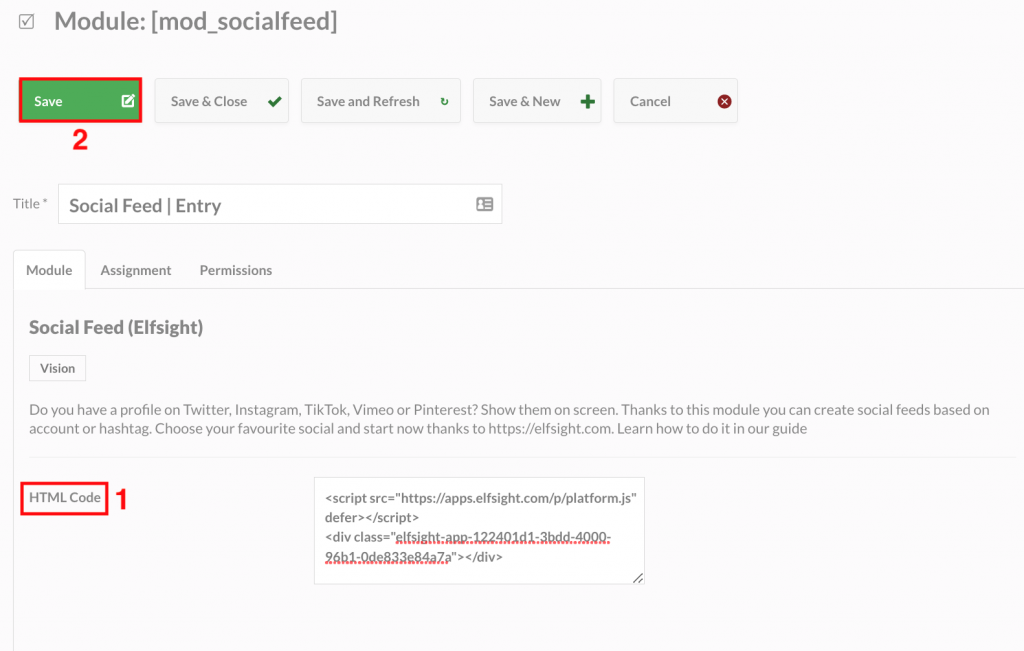Click the green Save button
Image resolution: width=1024 pixels, height=651 pixels.
pos(80,101)
